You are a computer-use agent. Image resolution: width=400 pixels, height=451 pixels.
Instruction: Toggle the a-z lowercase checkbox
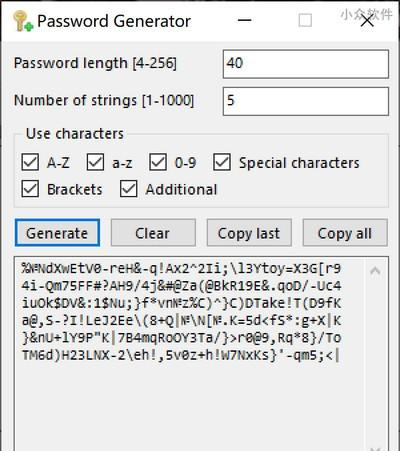(95, 162)
